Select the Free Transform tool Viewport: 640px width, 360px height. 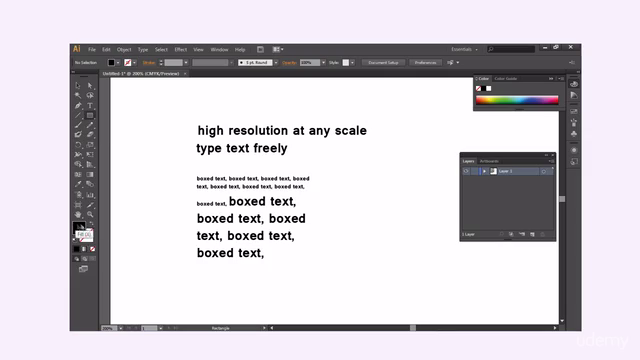coord(90,154)
